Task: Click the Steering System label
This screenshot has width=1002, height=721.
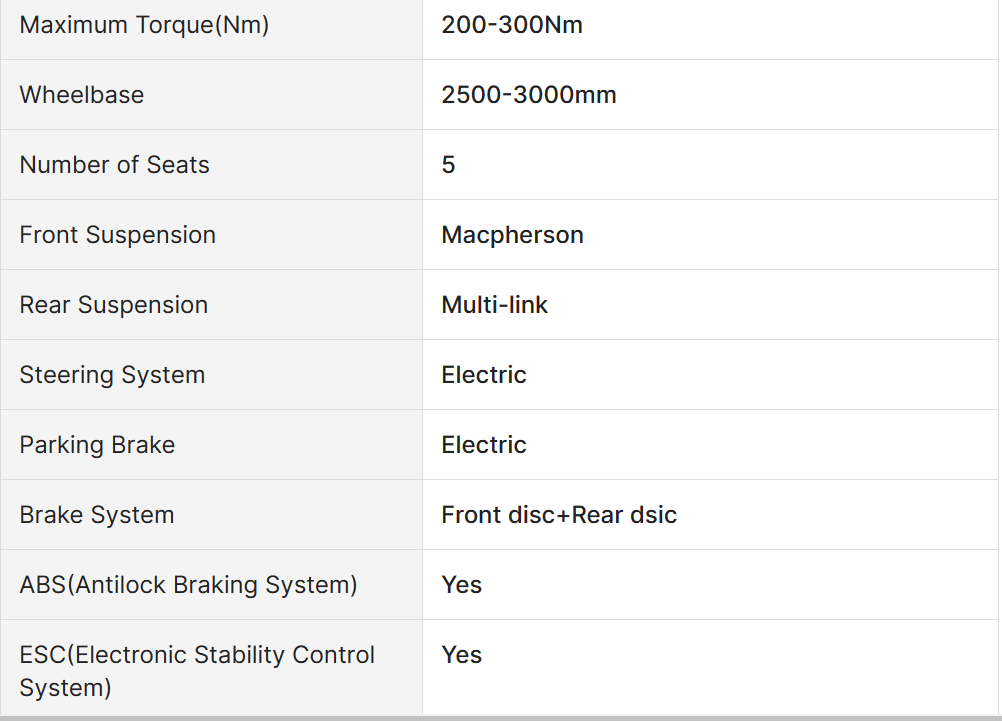Action: click(x=112, y=375)
